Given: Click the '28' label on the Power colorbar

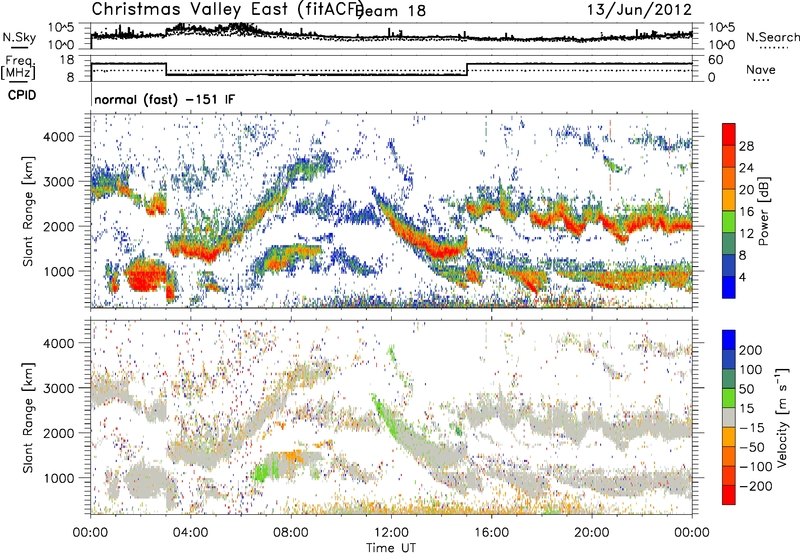Looking at the screenshot, I should (746, 146).
